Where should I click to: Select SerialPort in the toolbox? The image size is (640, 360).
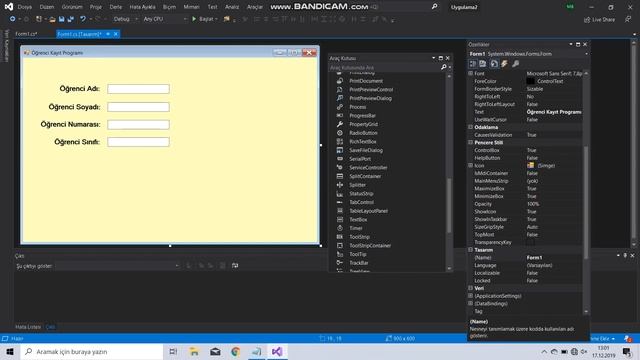coord(360,159)
